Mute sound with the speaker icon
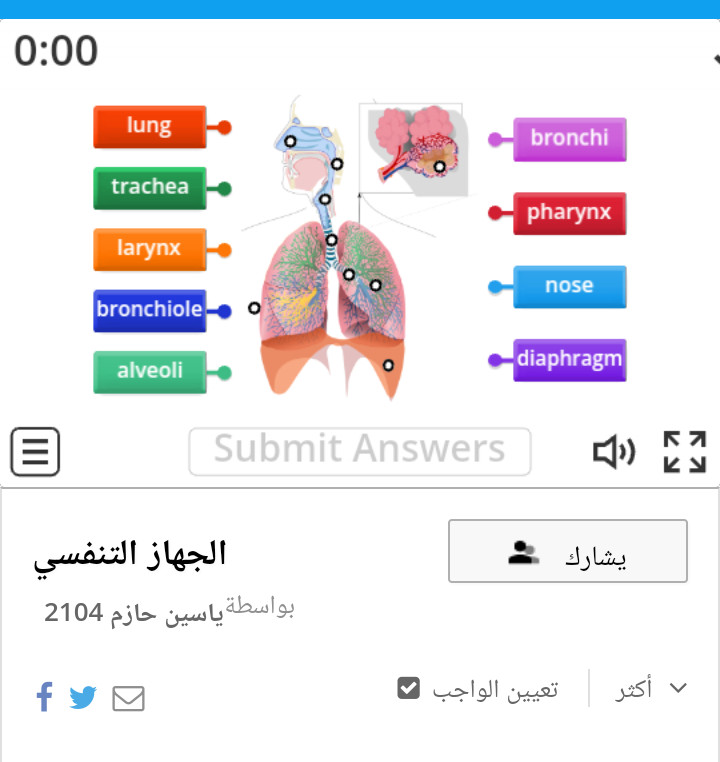Image resolution: width=720 pixels, height=762 pixels. (x=614, y=451)
